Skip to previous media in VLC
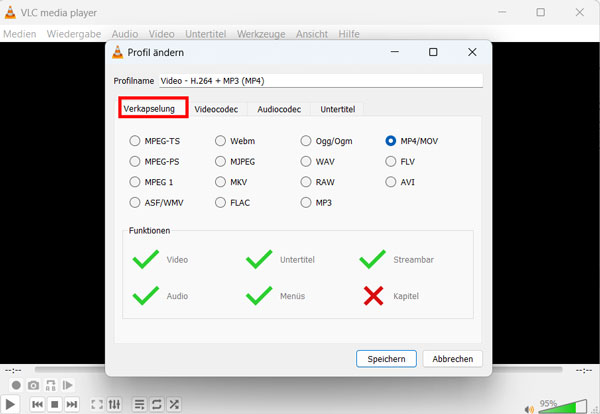 tap(38, 404)
